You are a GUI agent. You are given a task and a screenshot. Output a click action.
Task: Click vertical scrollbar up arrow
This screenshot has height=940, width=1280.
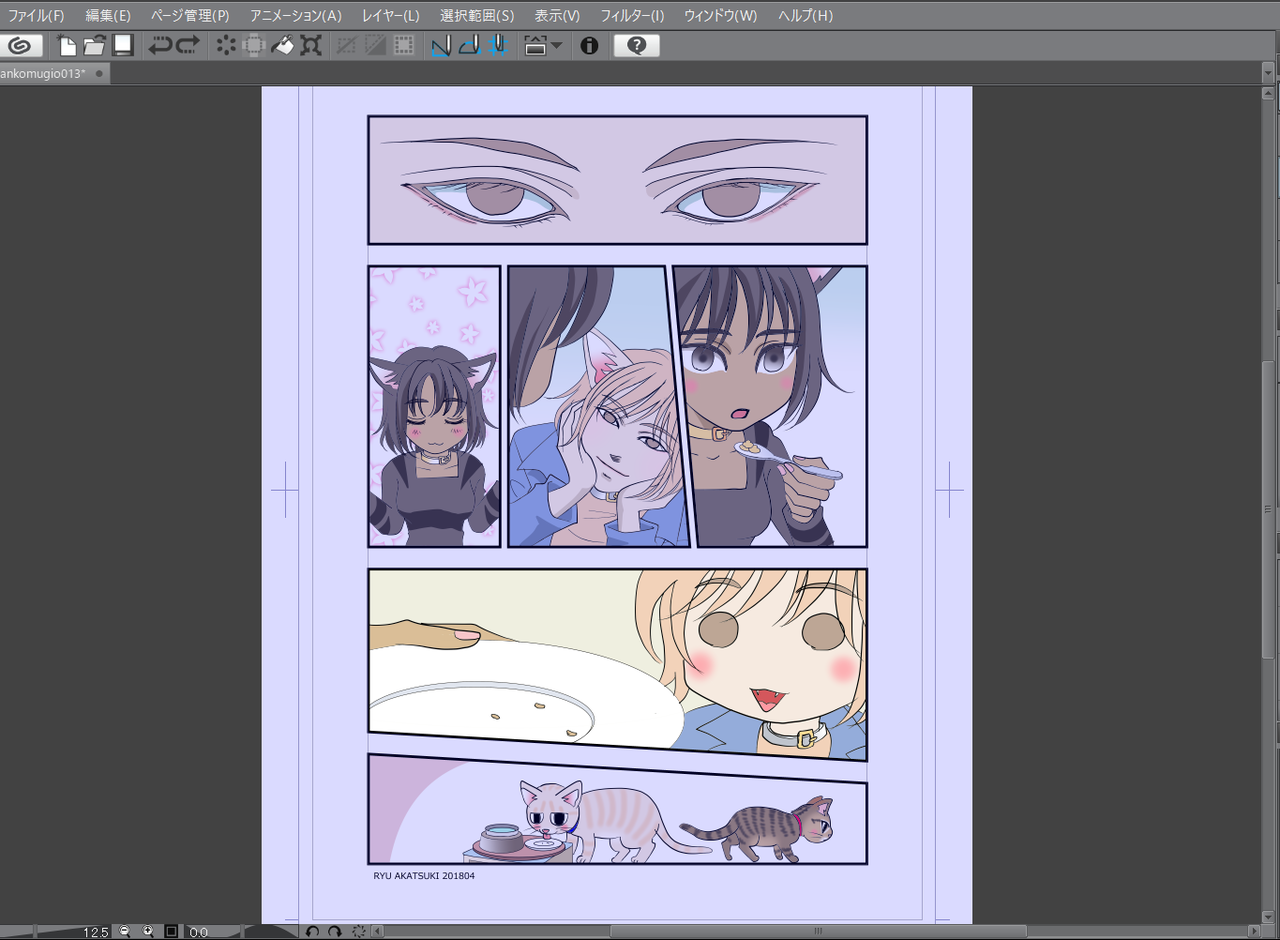(x=1270, y=94)
